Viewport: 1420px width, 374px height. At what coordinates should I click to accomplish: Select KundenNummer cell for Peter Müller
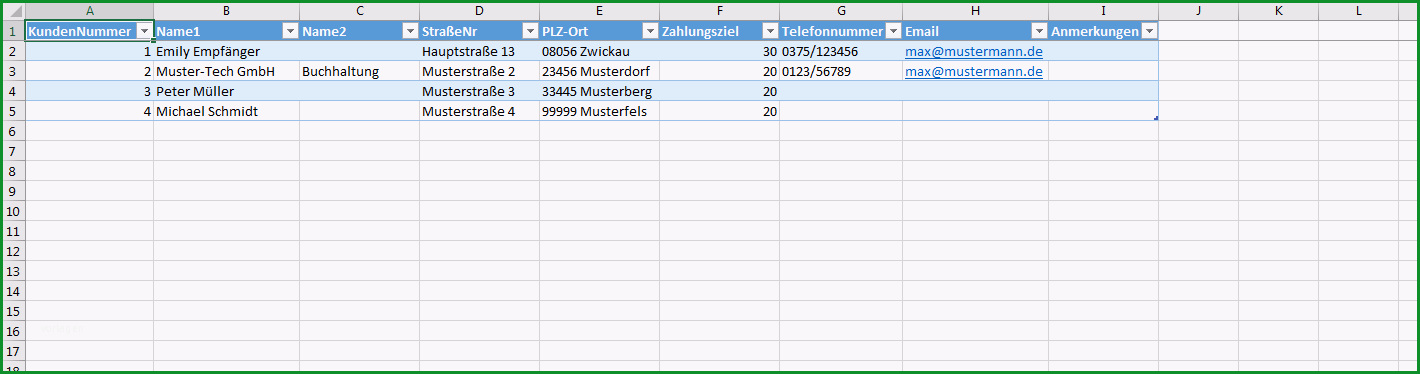[x=89, y=91]
